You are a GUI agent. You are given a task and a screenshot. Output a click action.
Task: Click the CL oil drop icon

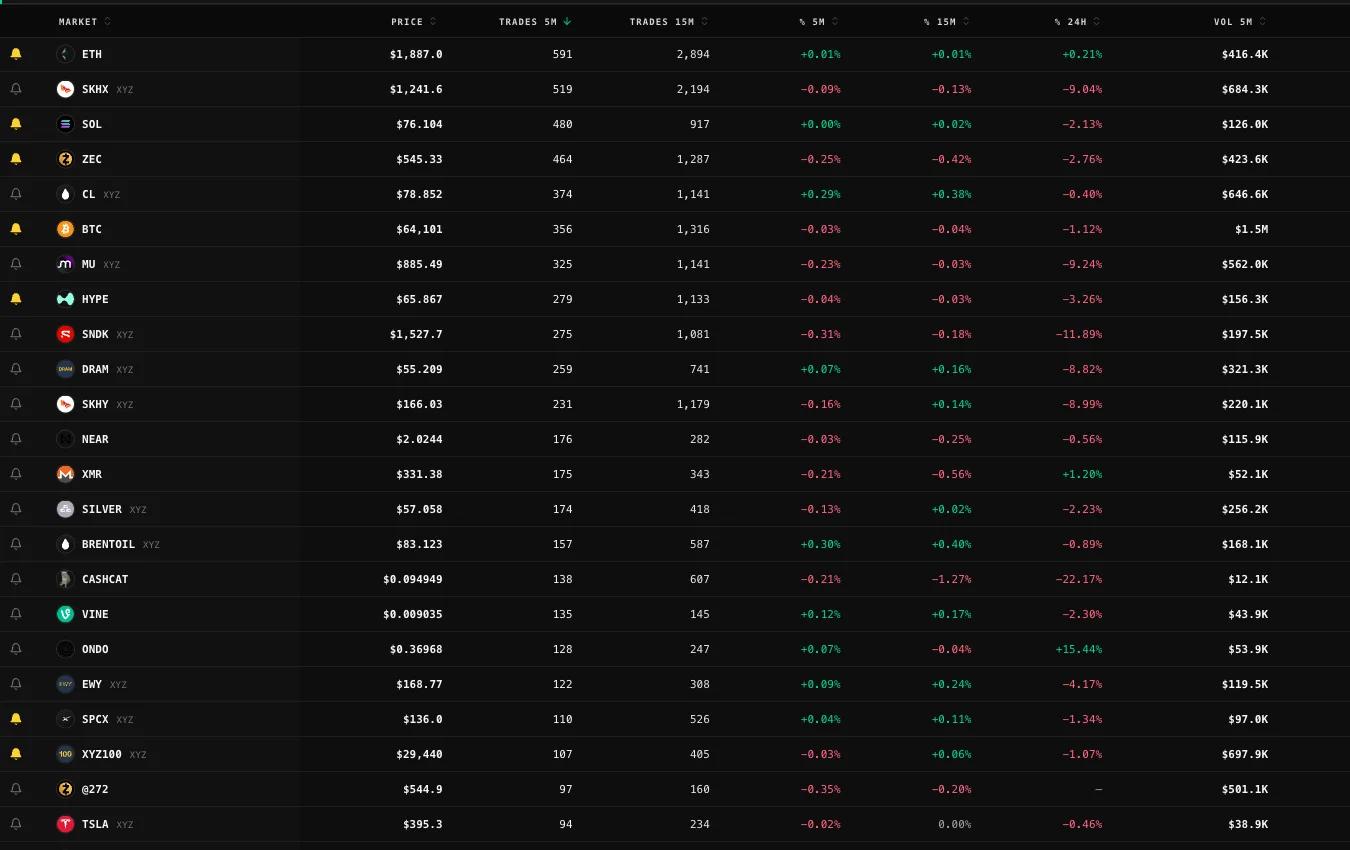(65, 194)
